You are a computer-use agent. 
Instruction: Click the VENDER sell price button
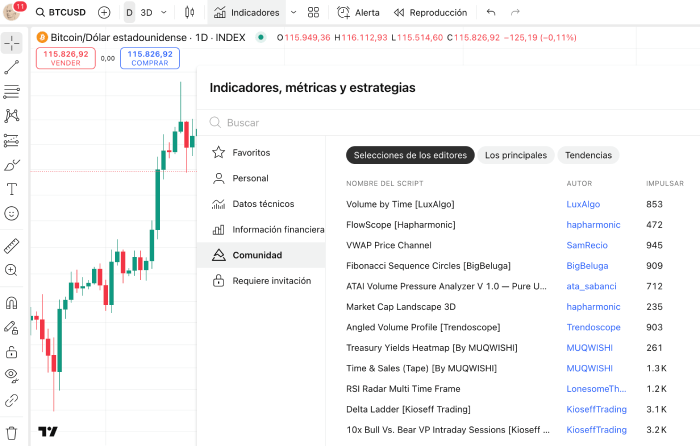point(66,58)
